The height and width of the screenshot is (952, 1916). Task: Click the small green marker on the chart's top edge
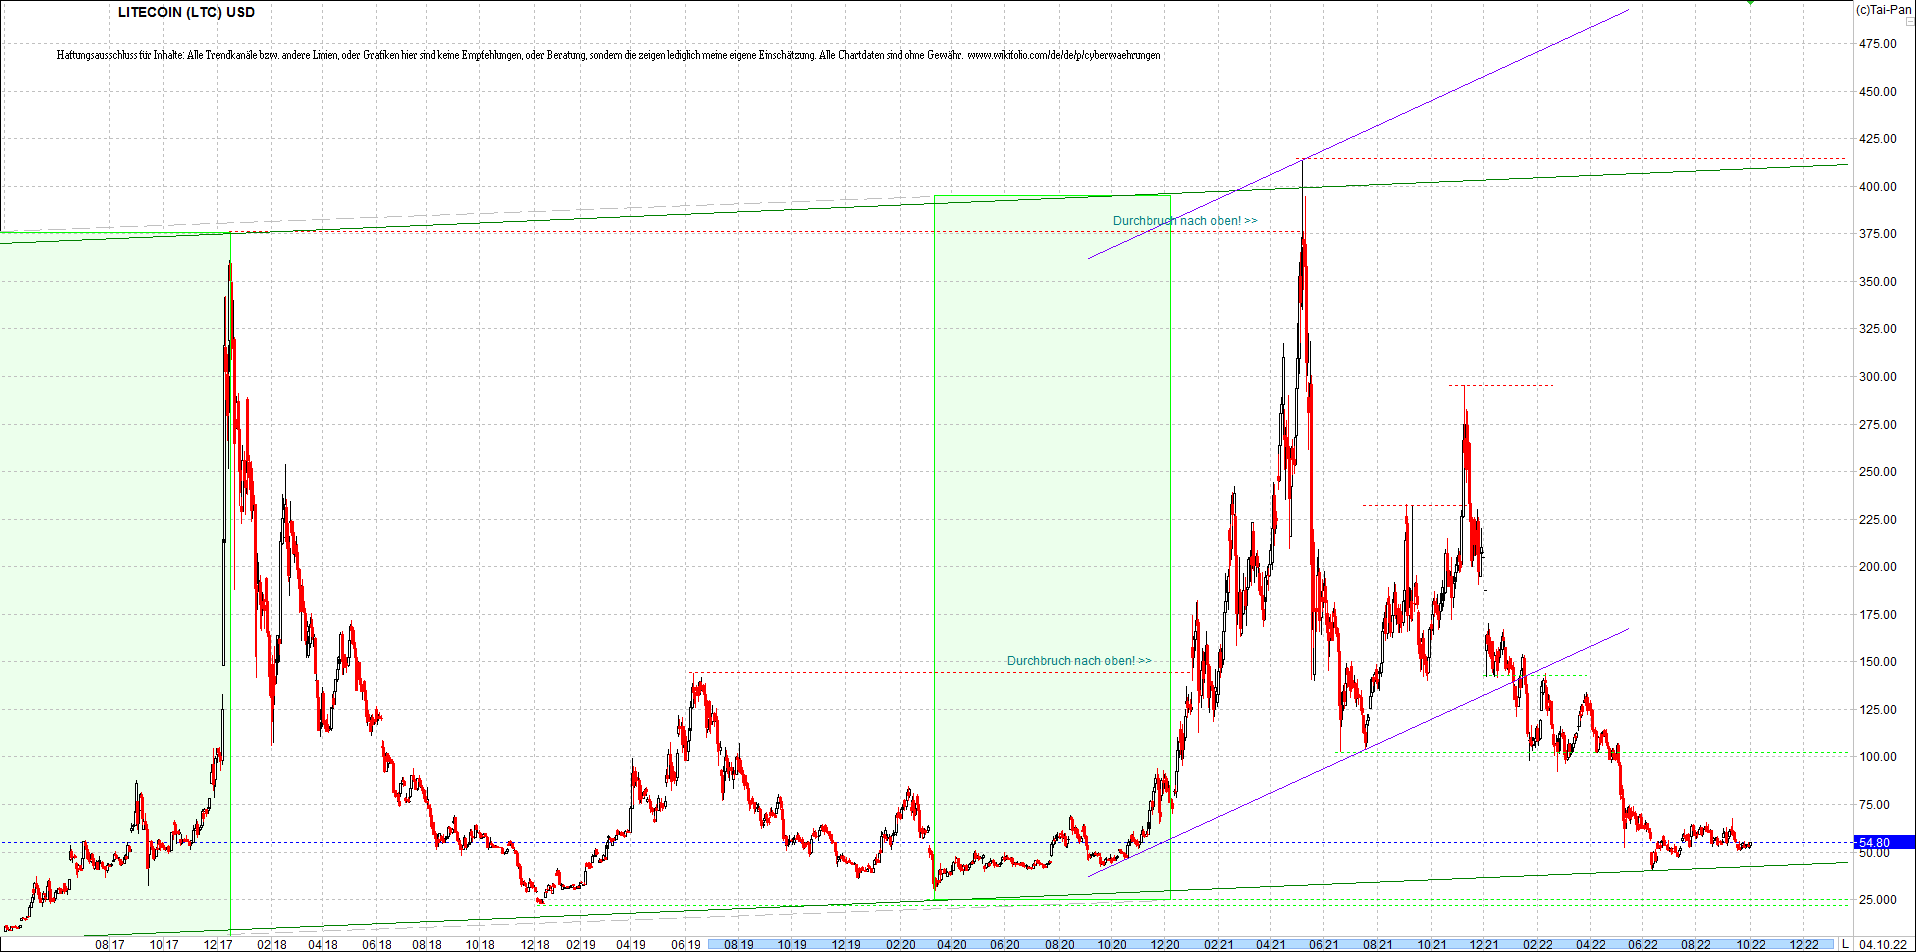click(1750, 3)
